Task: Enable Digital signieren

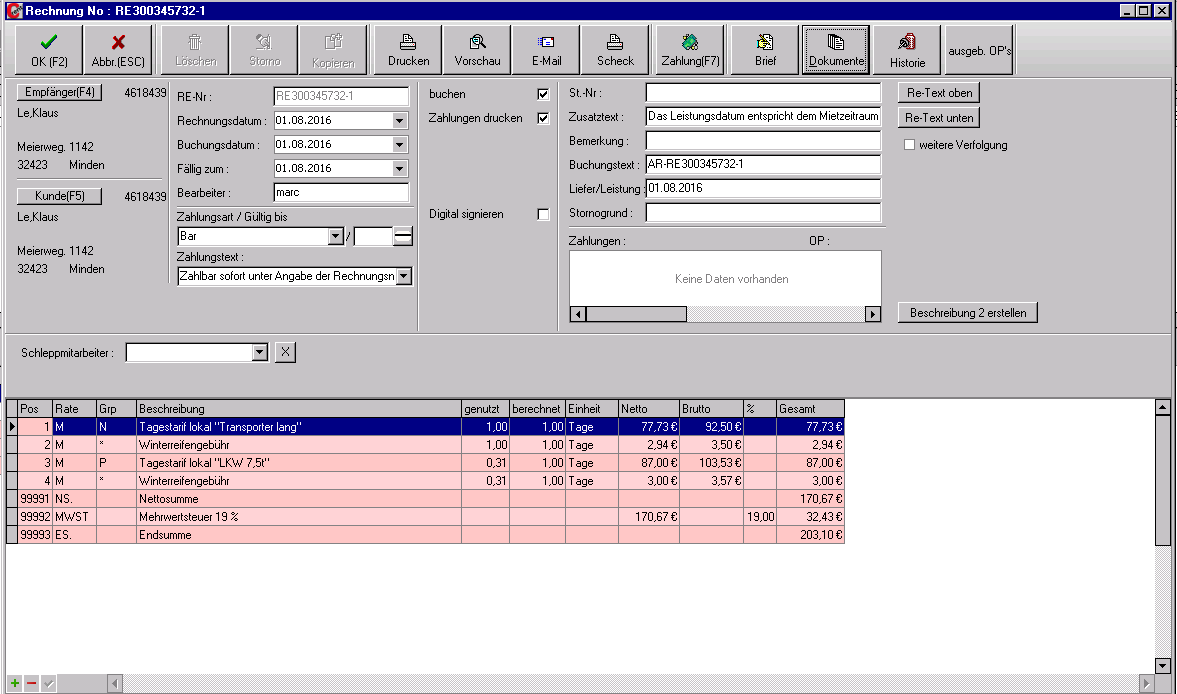Action: (542, 214)
